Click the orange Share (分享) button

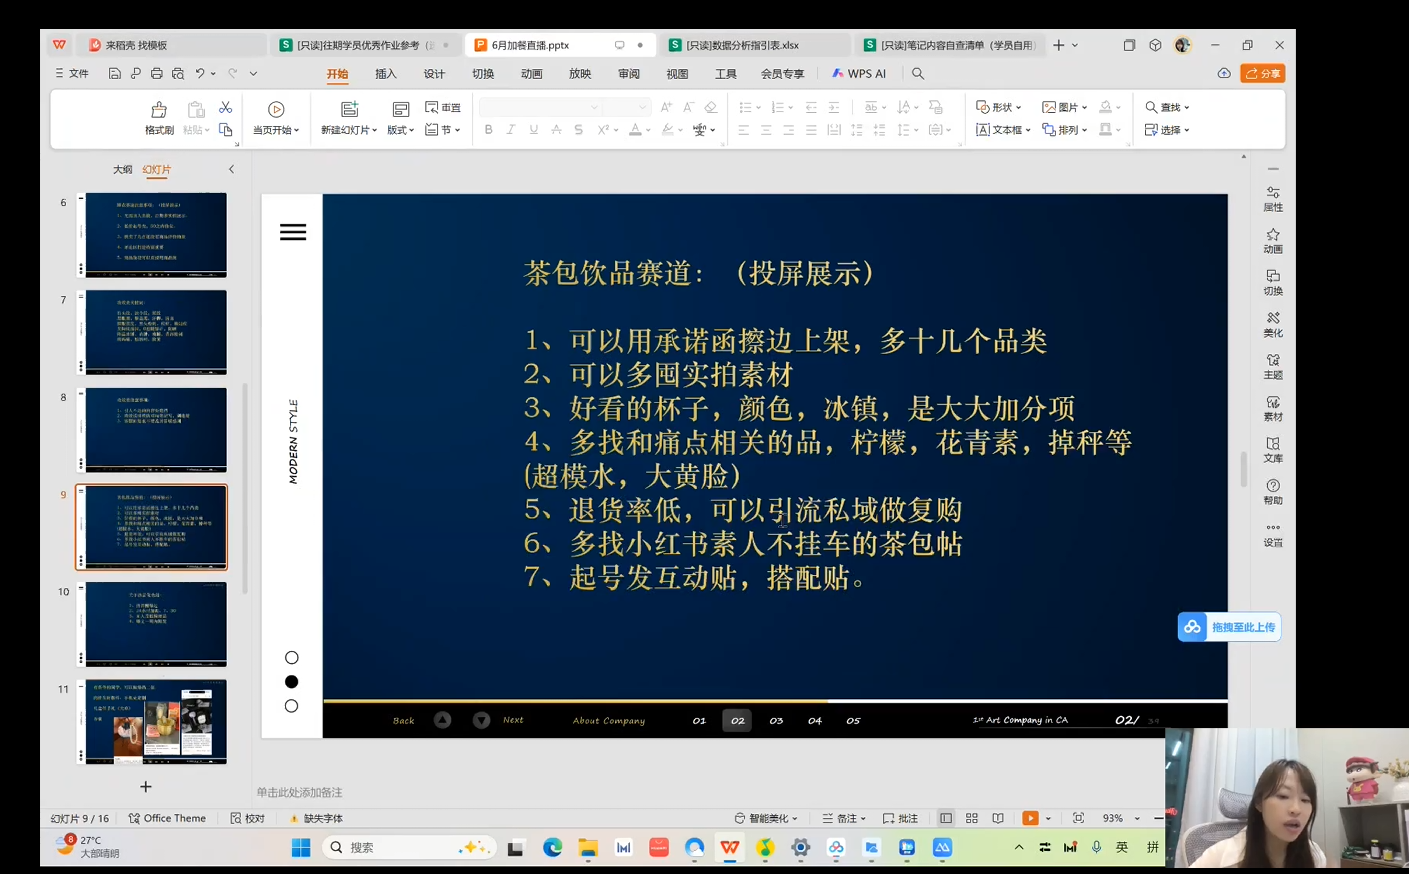tap(1262, 74)
